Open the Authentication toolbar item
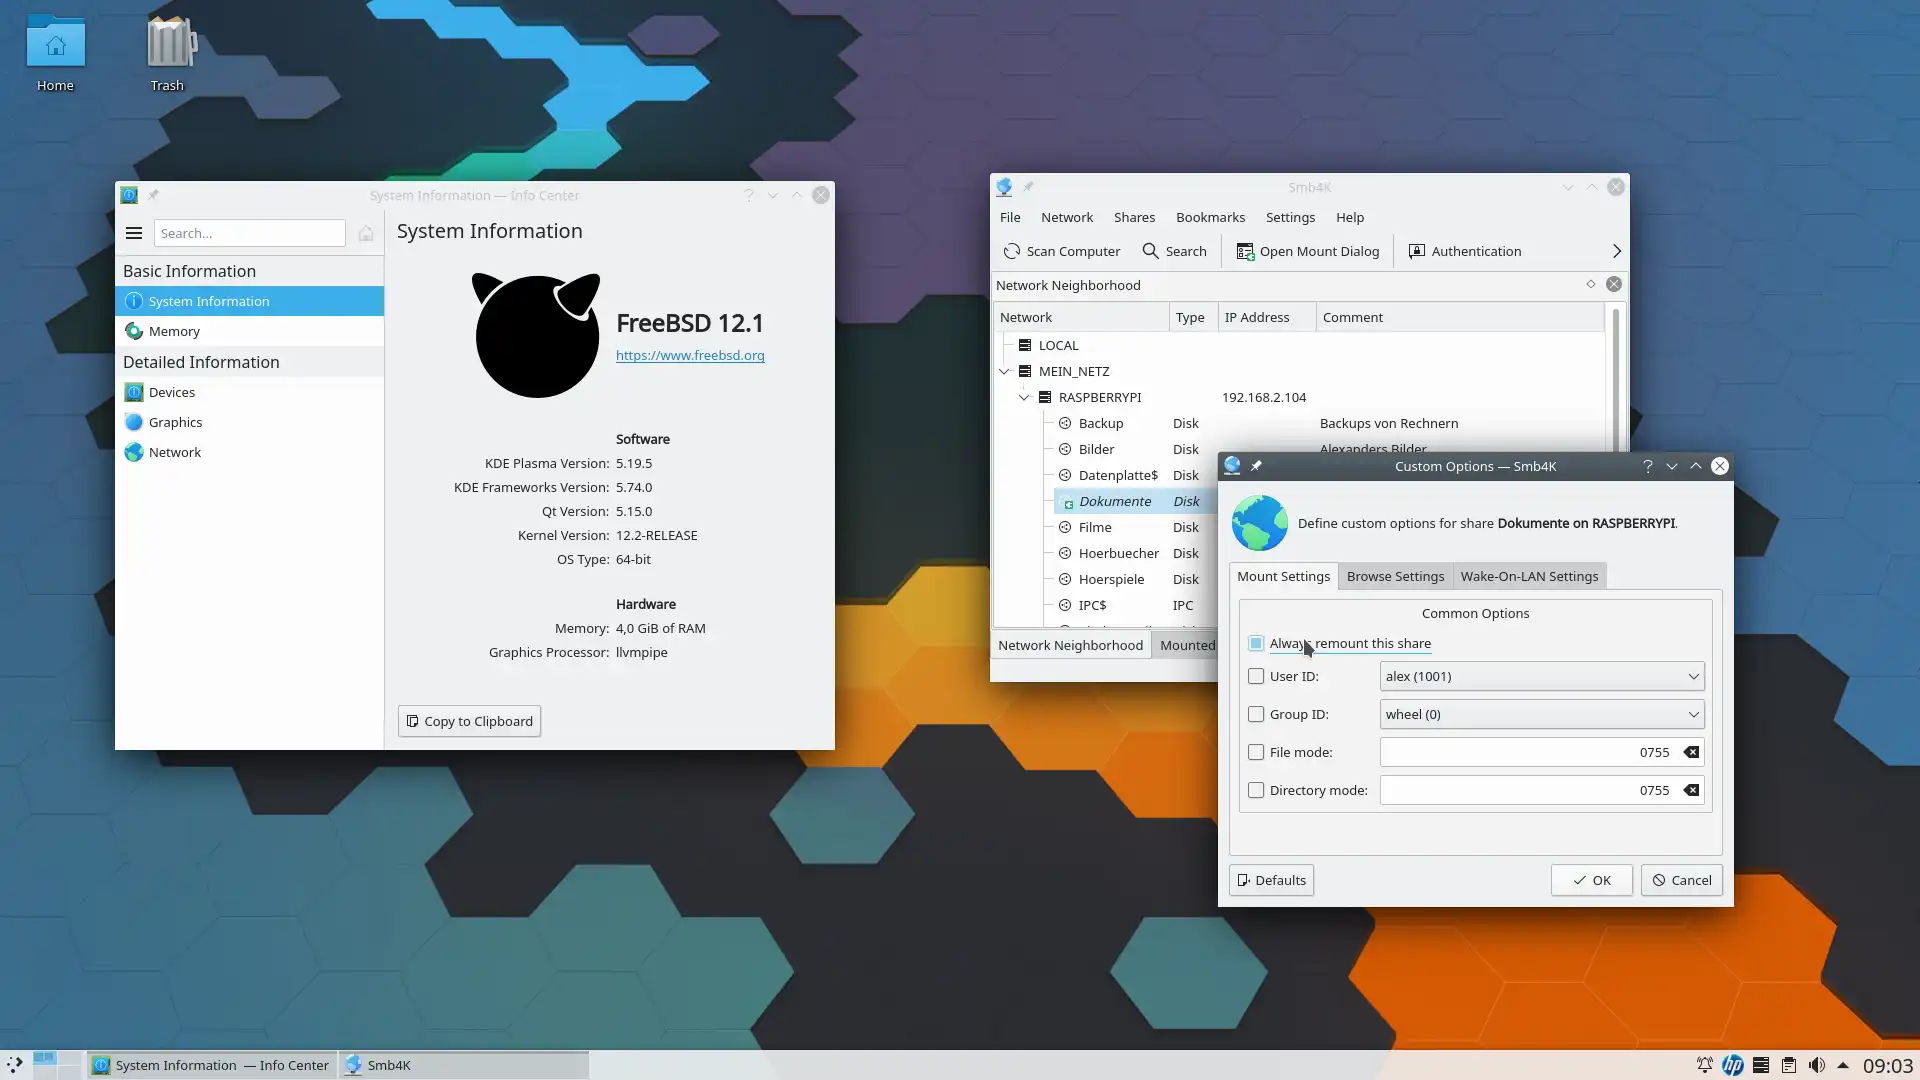The image size is (1920, 1080). [x=1464, y=251]
